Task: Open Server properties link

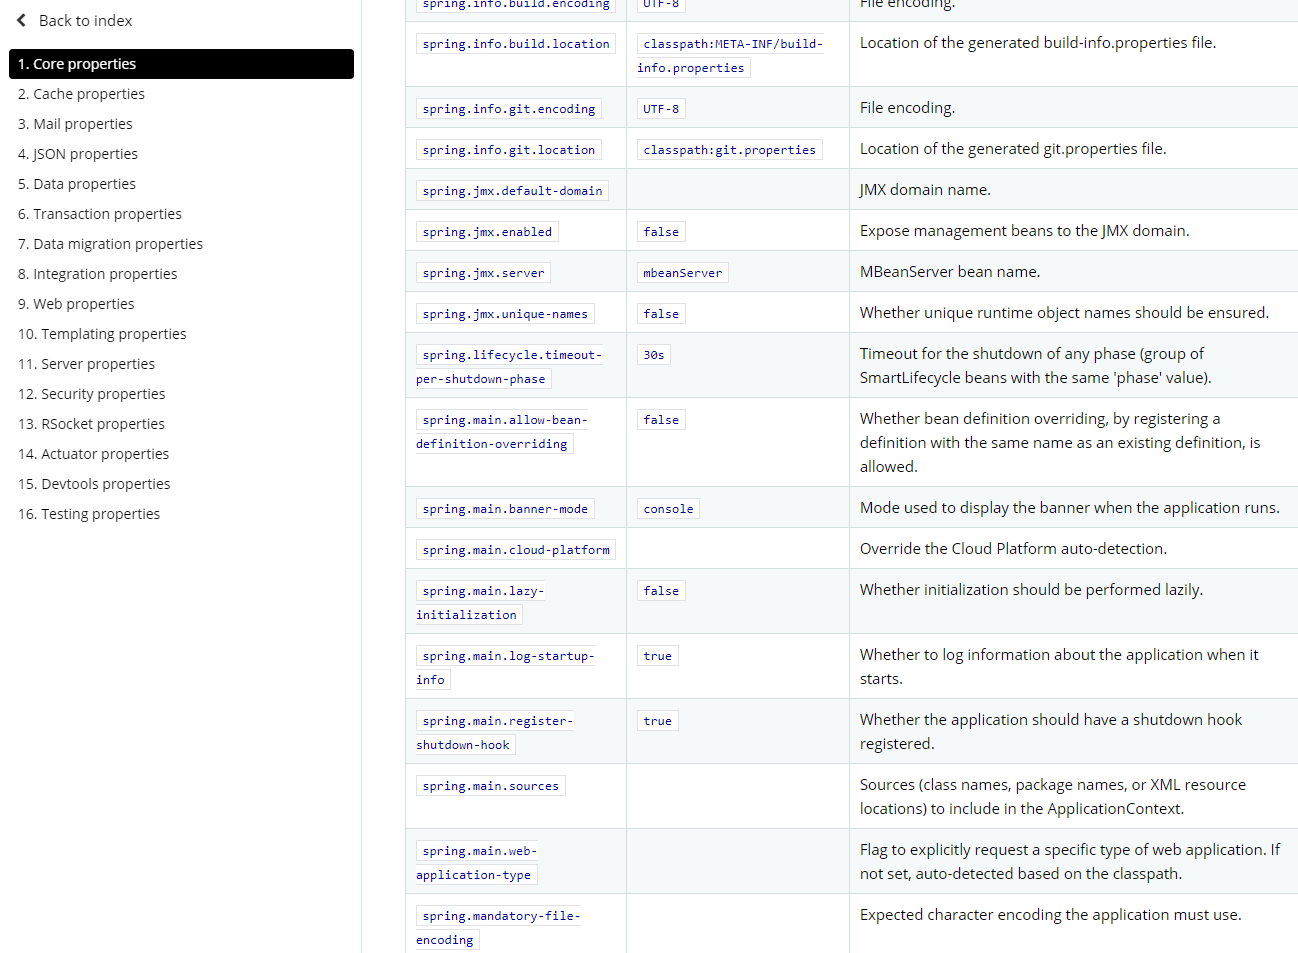Action: (x=86, y=364)
